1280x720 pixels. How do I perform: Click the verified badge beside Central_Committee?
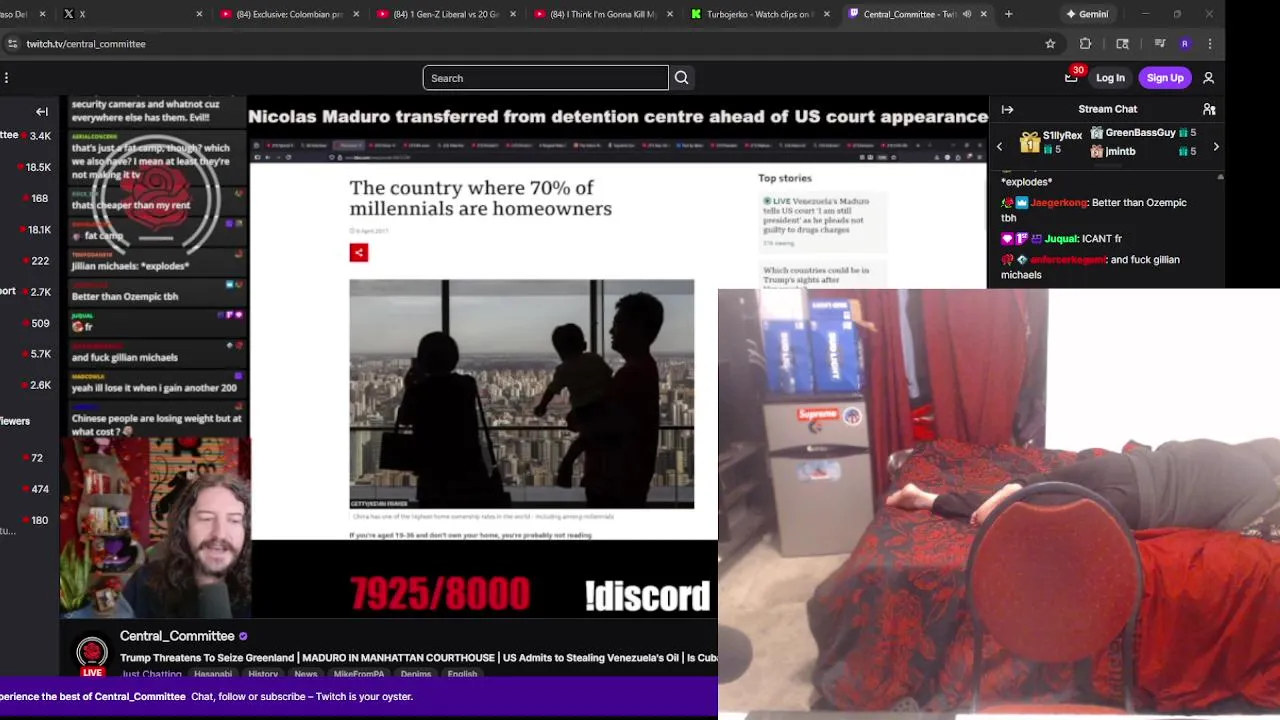pos(243,636)
